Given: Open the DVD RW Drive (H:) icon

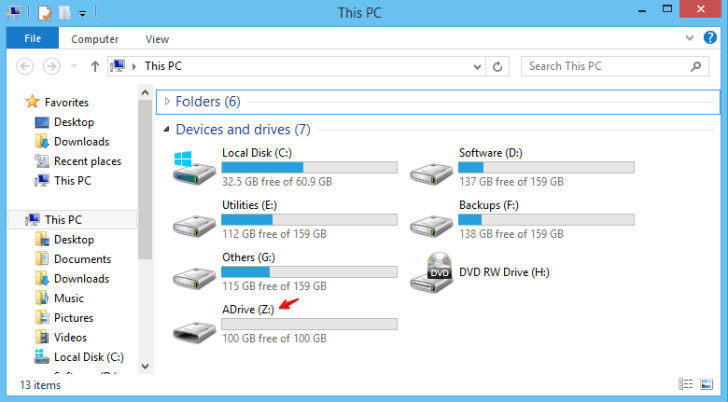Looking at the screenshot, I should [x=431, y=272].
